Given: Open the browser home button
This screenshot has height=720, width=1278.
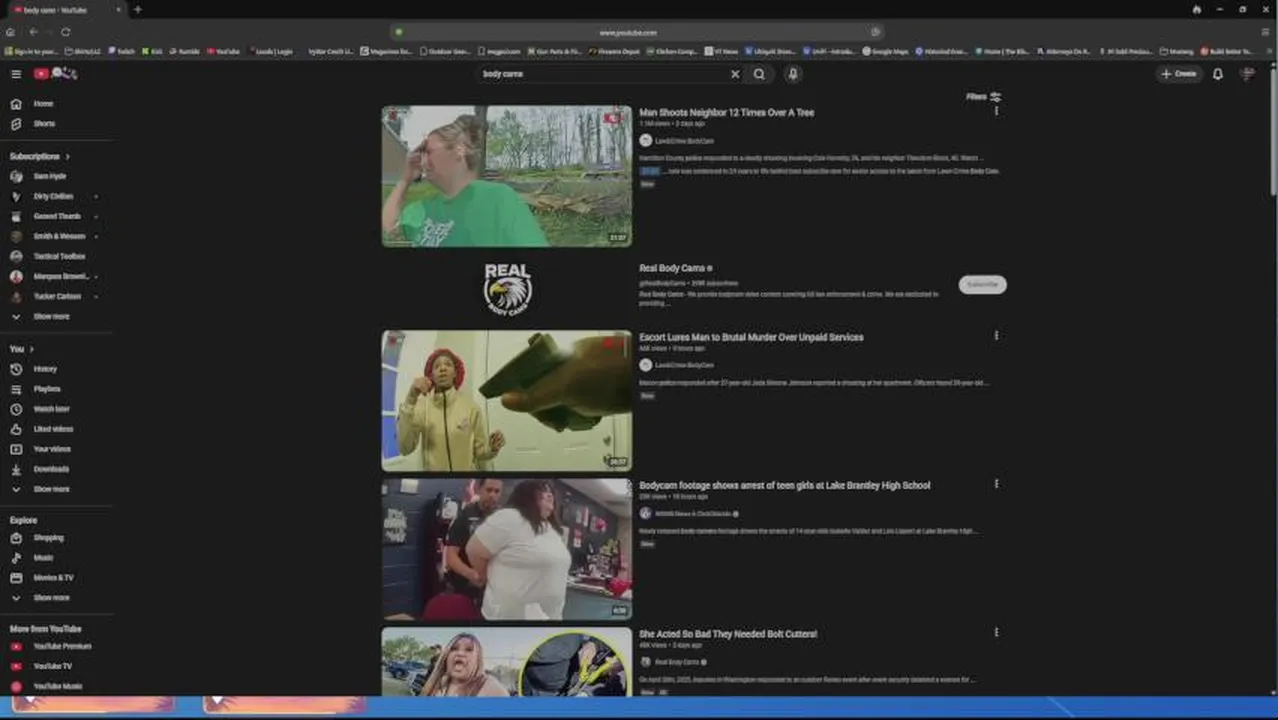Looking at the screenshot, I should click(x=10, y=32).
